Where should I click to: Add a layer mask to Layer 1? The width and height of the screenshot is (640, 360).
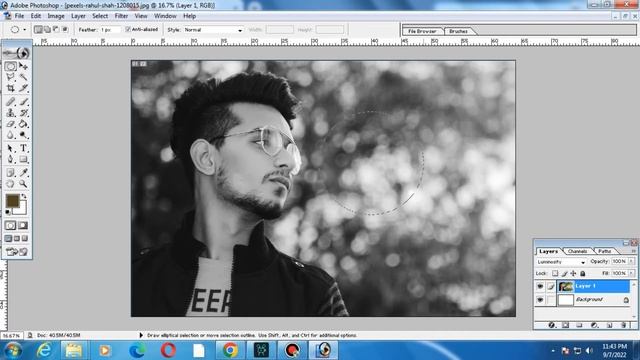tap(566, 325)
